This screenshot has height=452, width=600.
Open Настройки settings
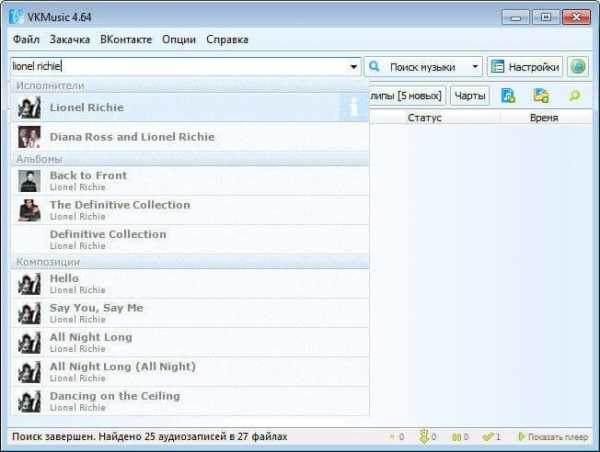[525, 67]
